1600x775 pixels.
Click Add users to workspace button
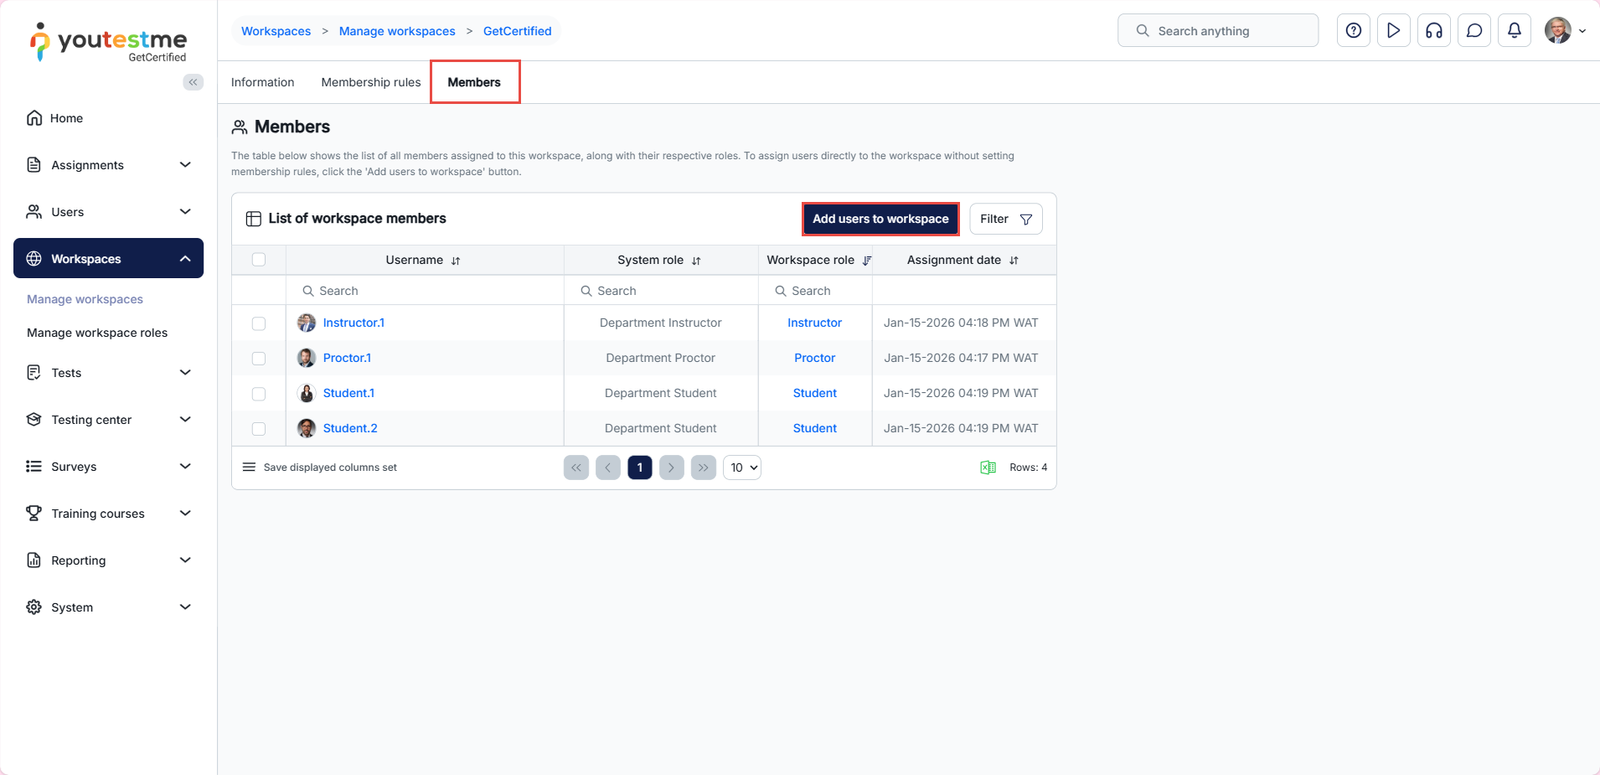tap(880, 219)
